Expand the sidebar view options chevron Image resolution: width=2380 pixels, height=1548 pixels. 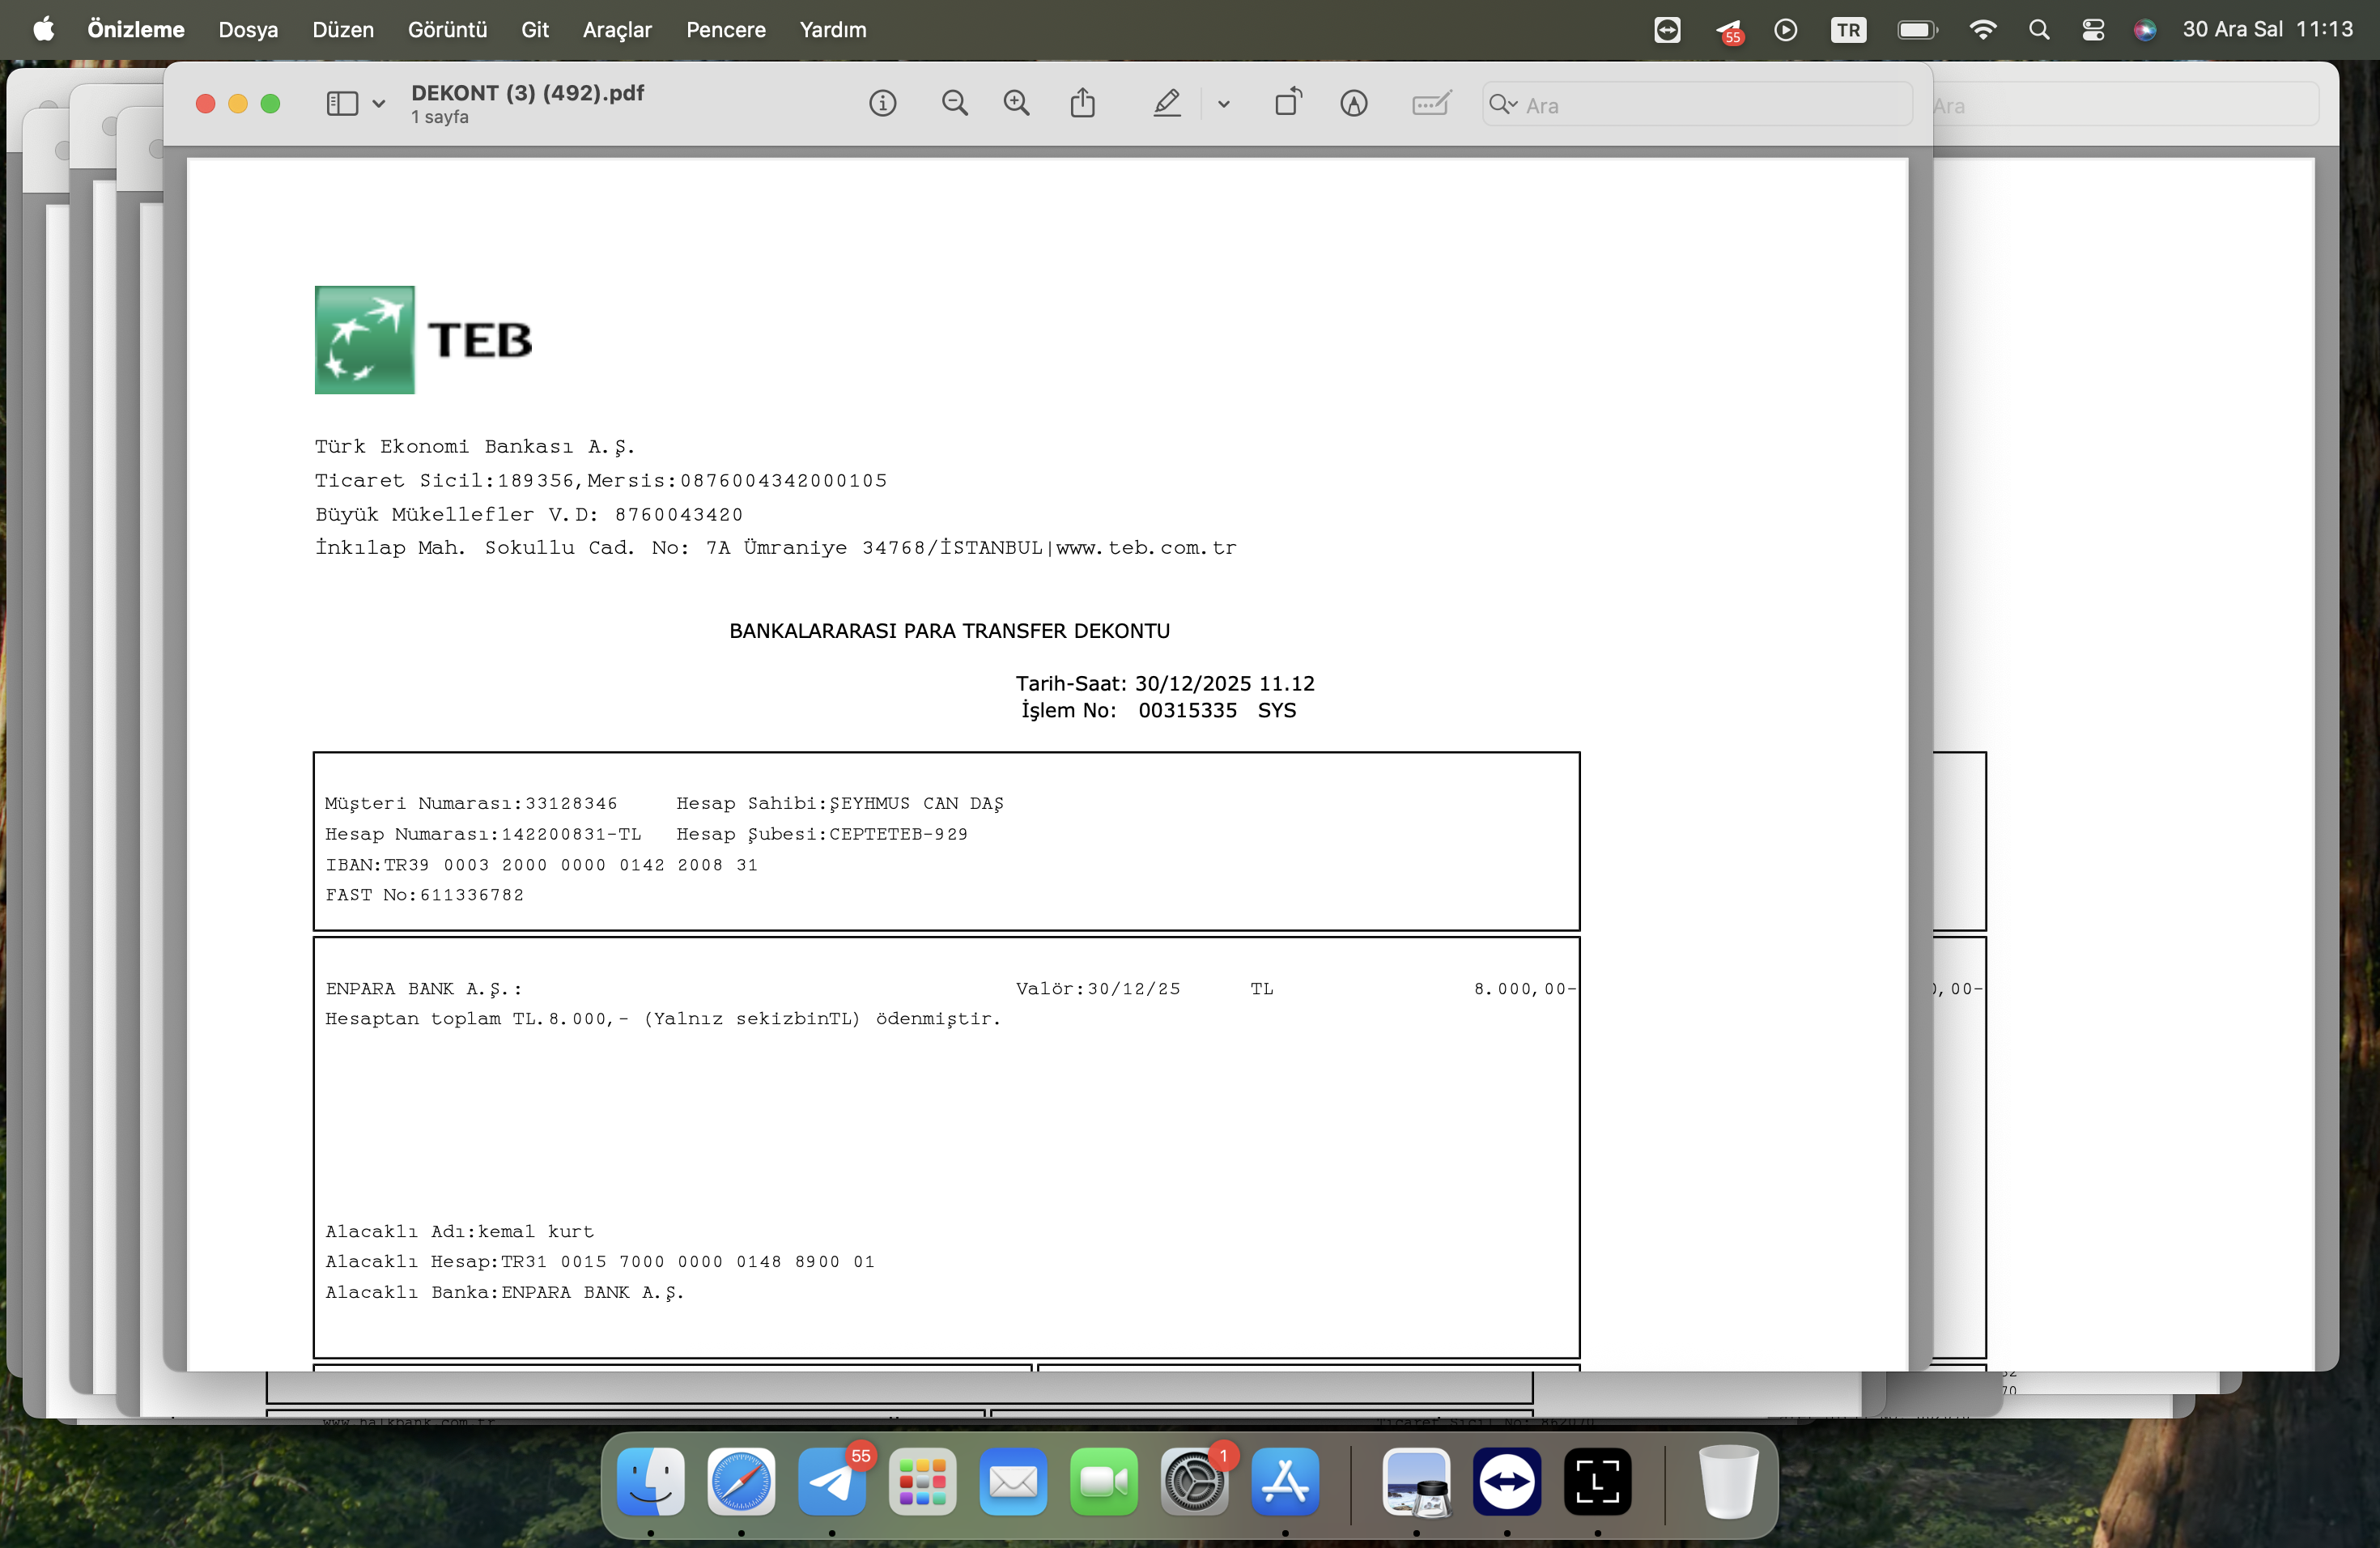click(379, 104)
